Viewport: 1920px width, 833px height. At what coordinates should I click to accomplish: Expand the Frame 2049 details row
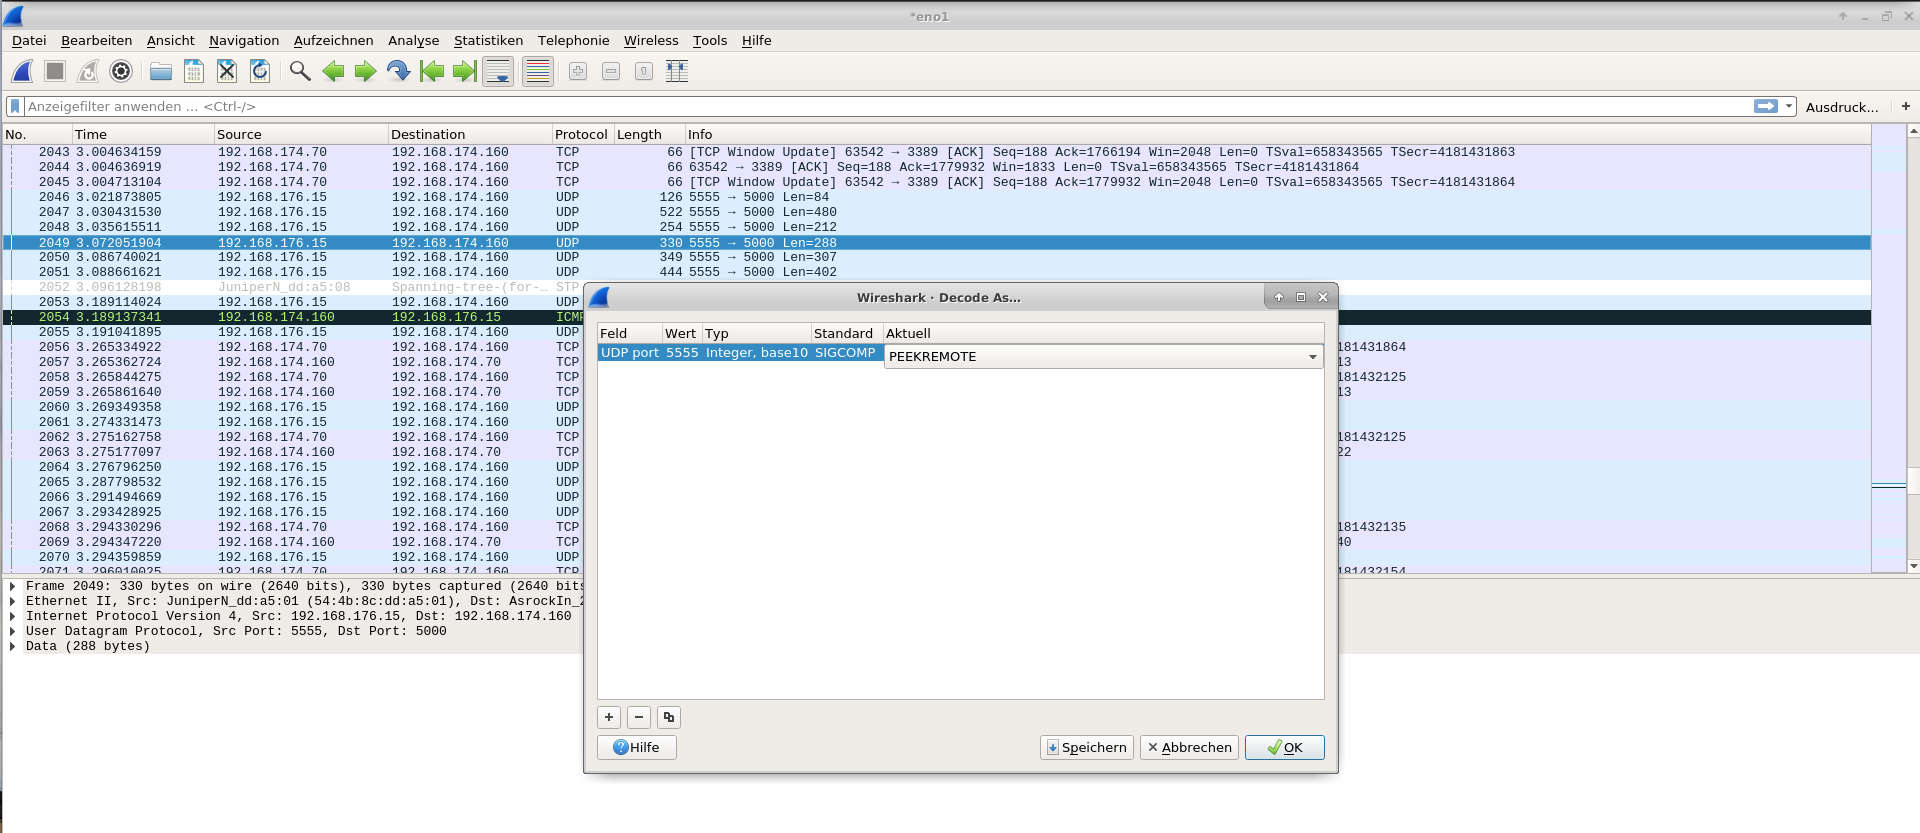(x=12, y=587)
